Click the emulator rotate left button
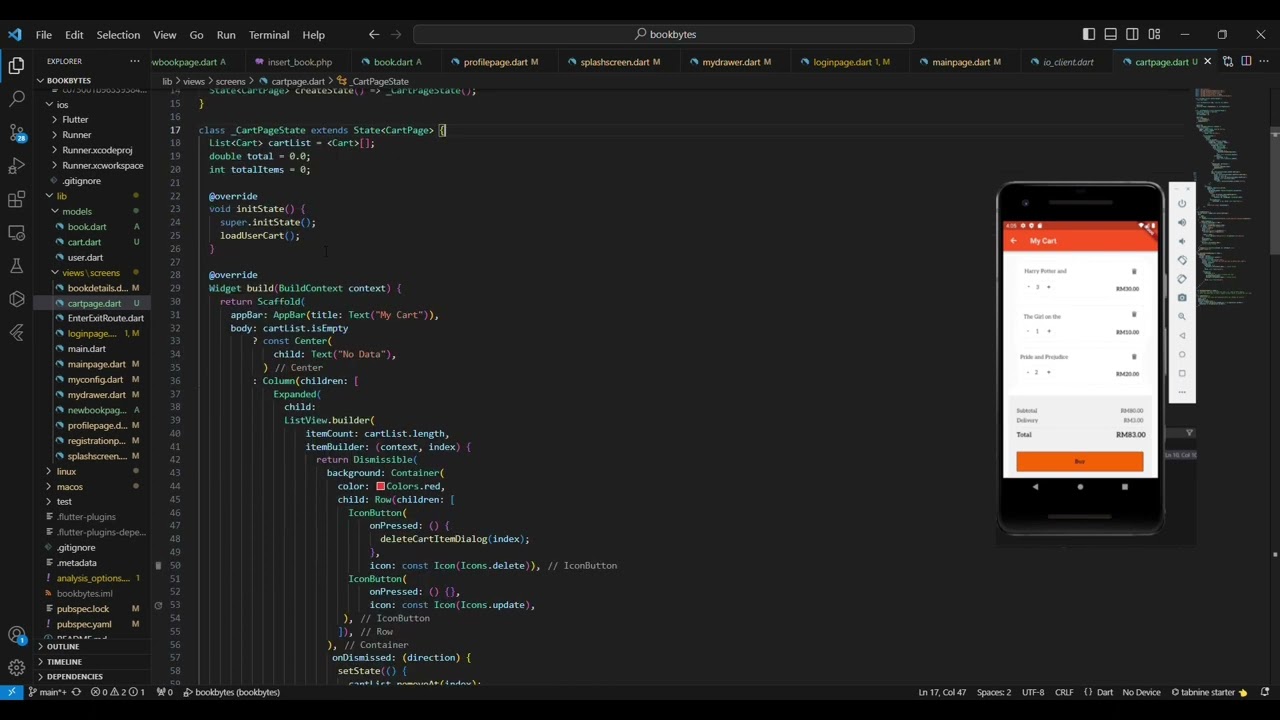 pos(1182,260)
